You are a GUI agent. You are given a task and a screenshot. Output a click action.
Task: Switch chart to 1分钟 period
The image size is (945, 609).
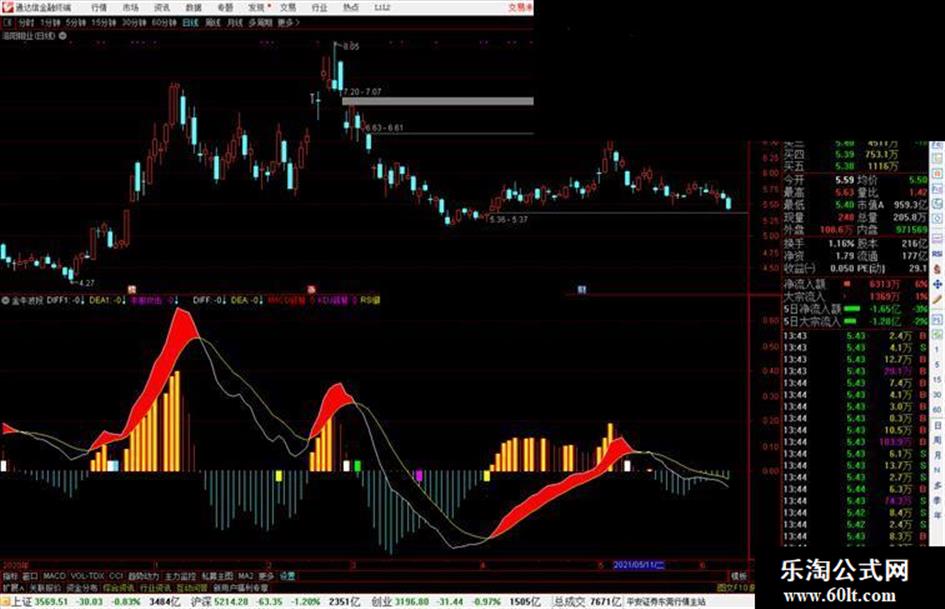click(x=50, y=22)
